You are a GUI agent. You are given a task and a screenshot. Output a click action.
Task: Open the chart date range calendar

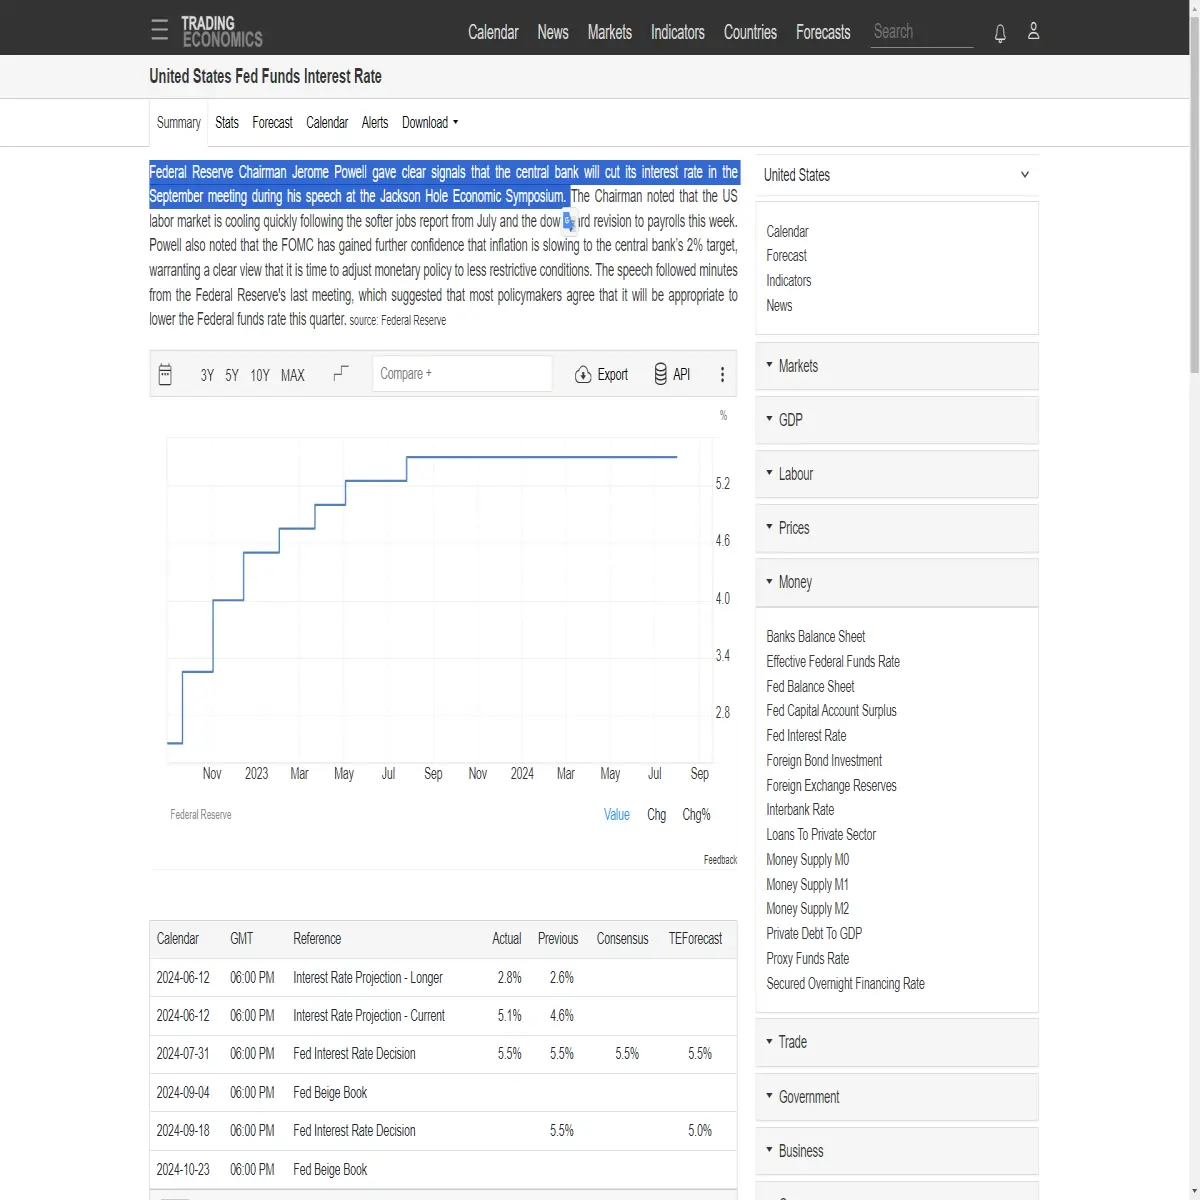tap(166, 374)
